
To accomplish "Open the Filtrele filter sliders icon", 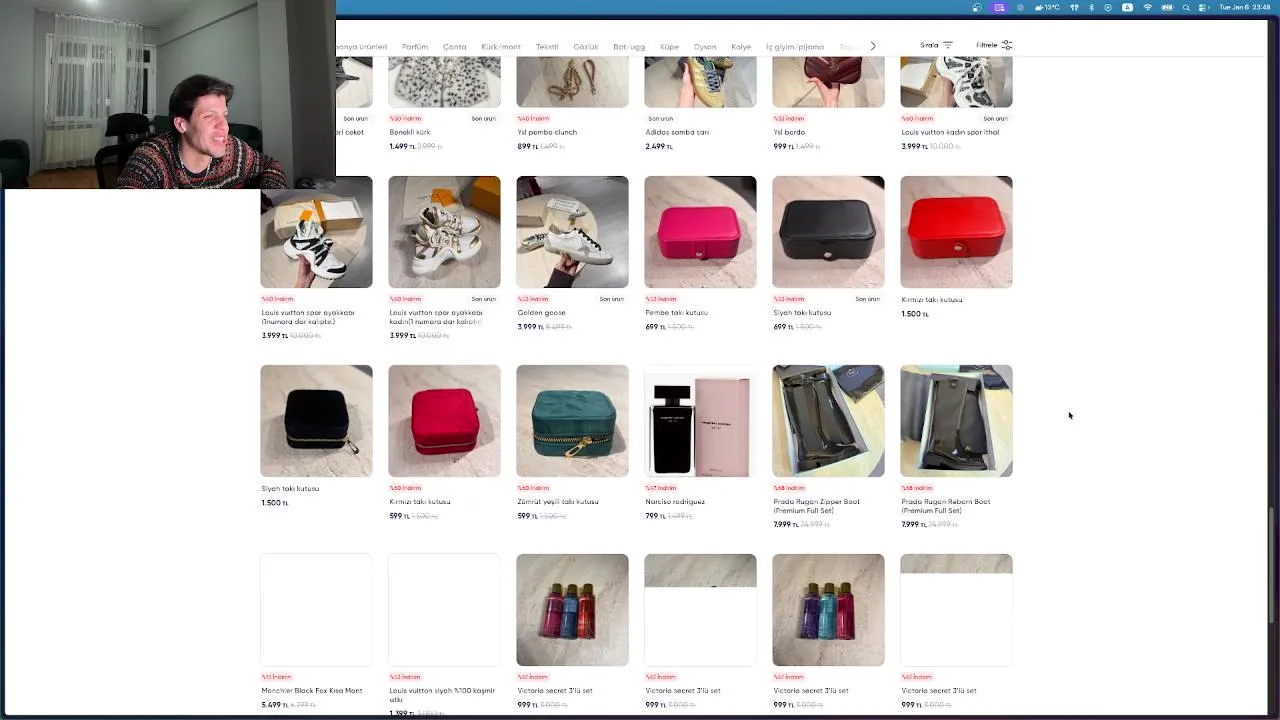I will [x=1007, y=45].
